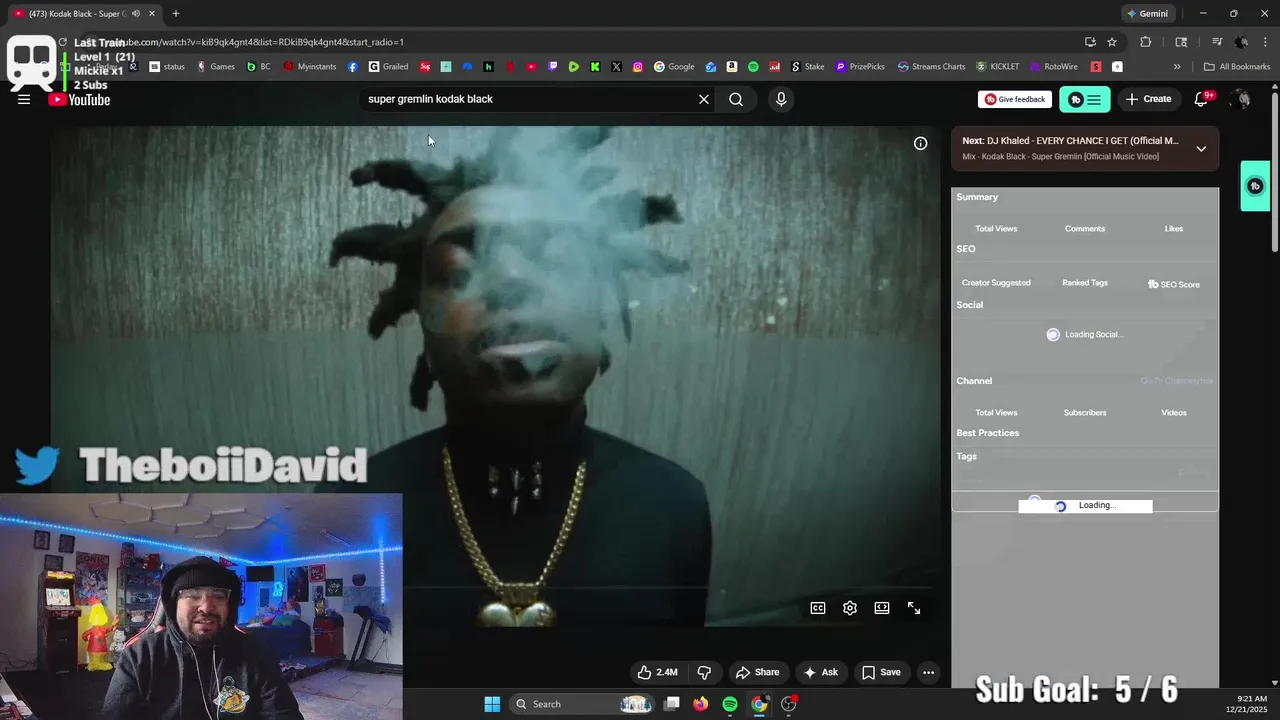Click the taskbar Search box
This screenshot has height=720, width=1280.
point(584,704)
